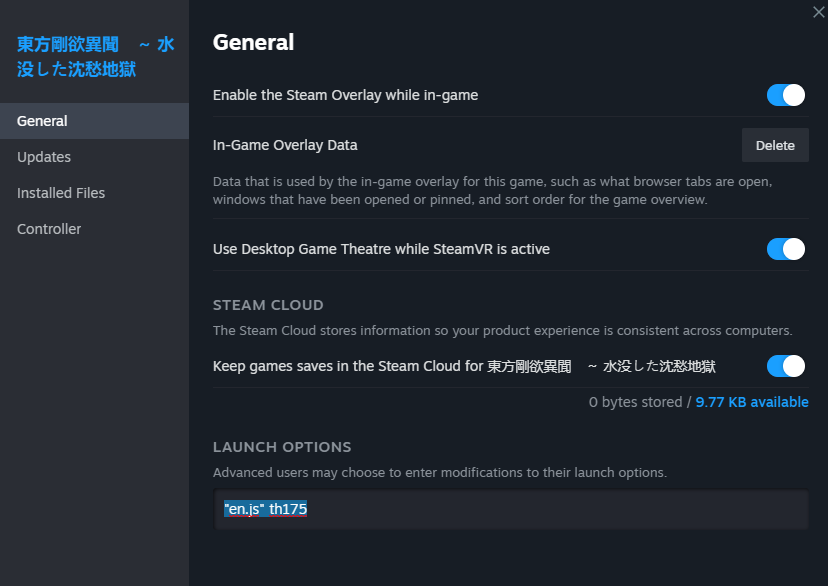This screenshot has height=586, width=828.
Task: Click into the Launch Options text field
Action: (x=511, y=509)
